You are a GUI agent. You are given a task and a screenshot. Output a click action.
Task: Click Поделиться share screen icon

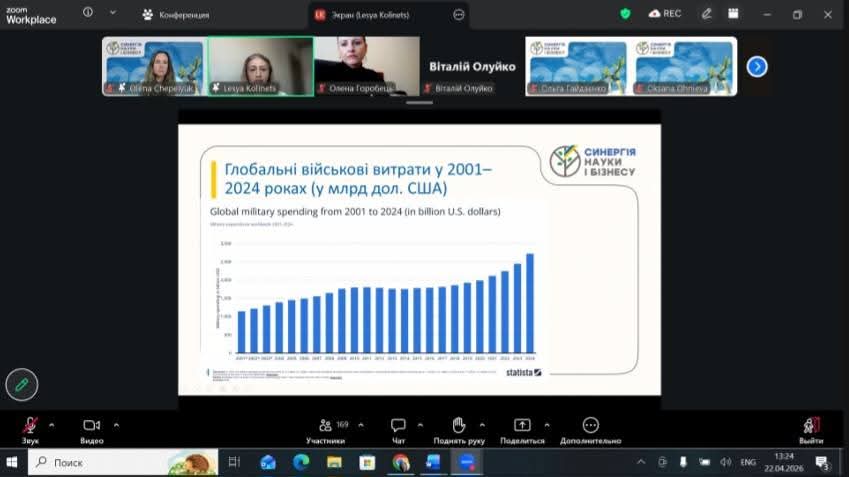click(x=522, y=426)
